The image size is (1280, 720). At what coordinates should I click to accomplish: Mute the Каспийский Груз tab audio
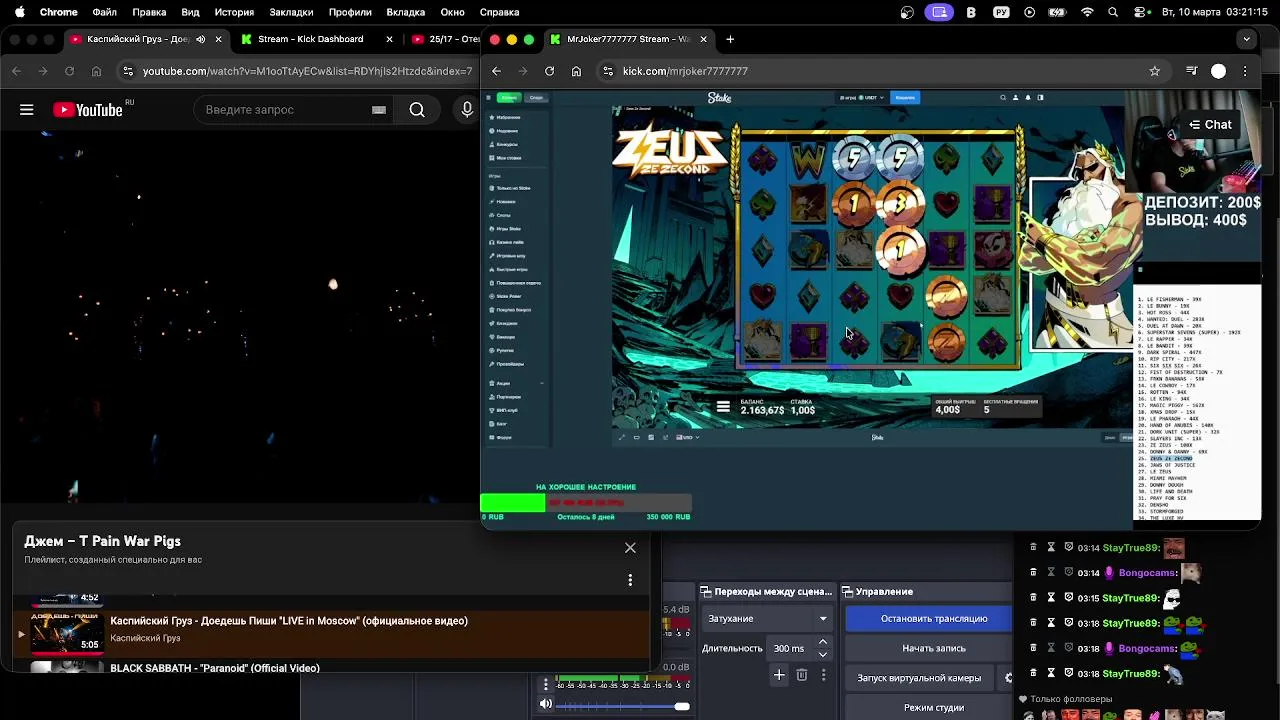(201, 39)
